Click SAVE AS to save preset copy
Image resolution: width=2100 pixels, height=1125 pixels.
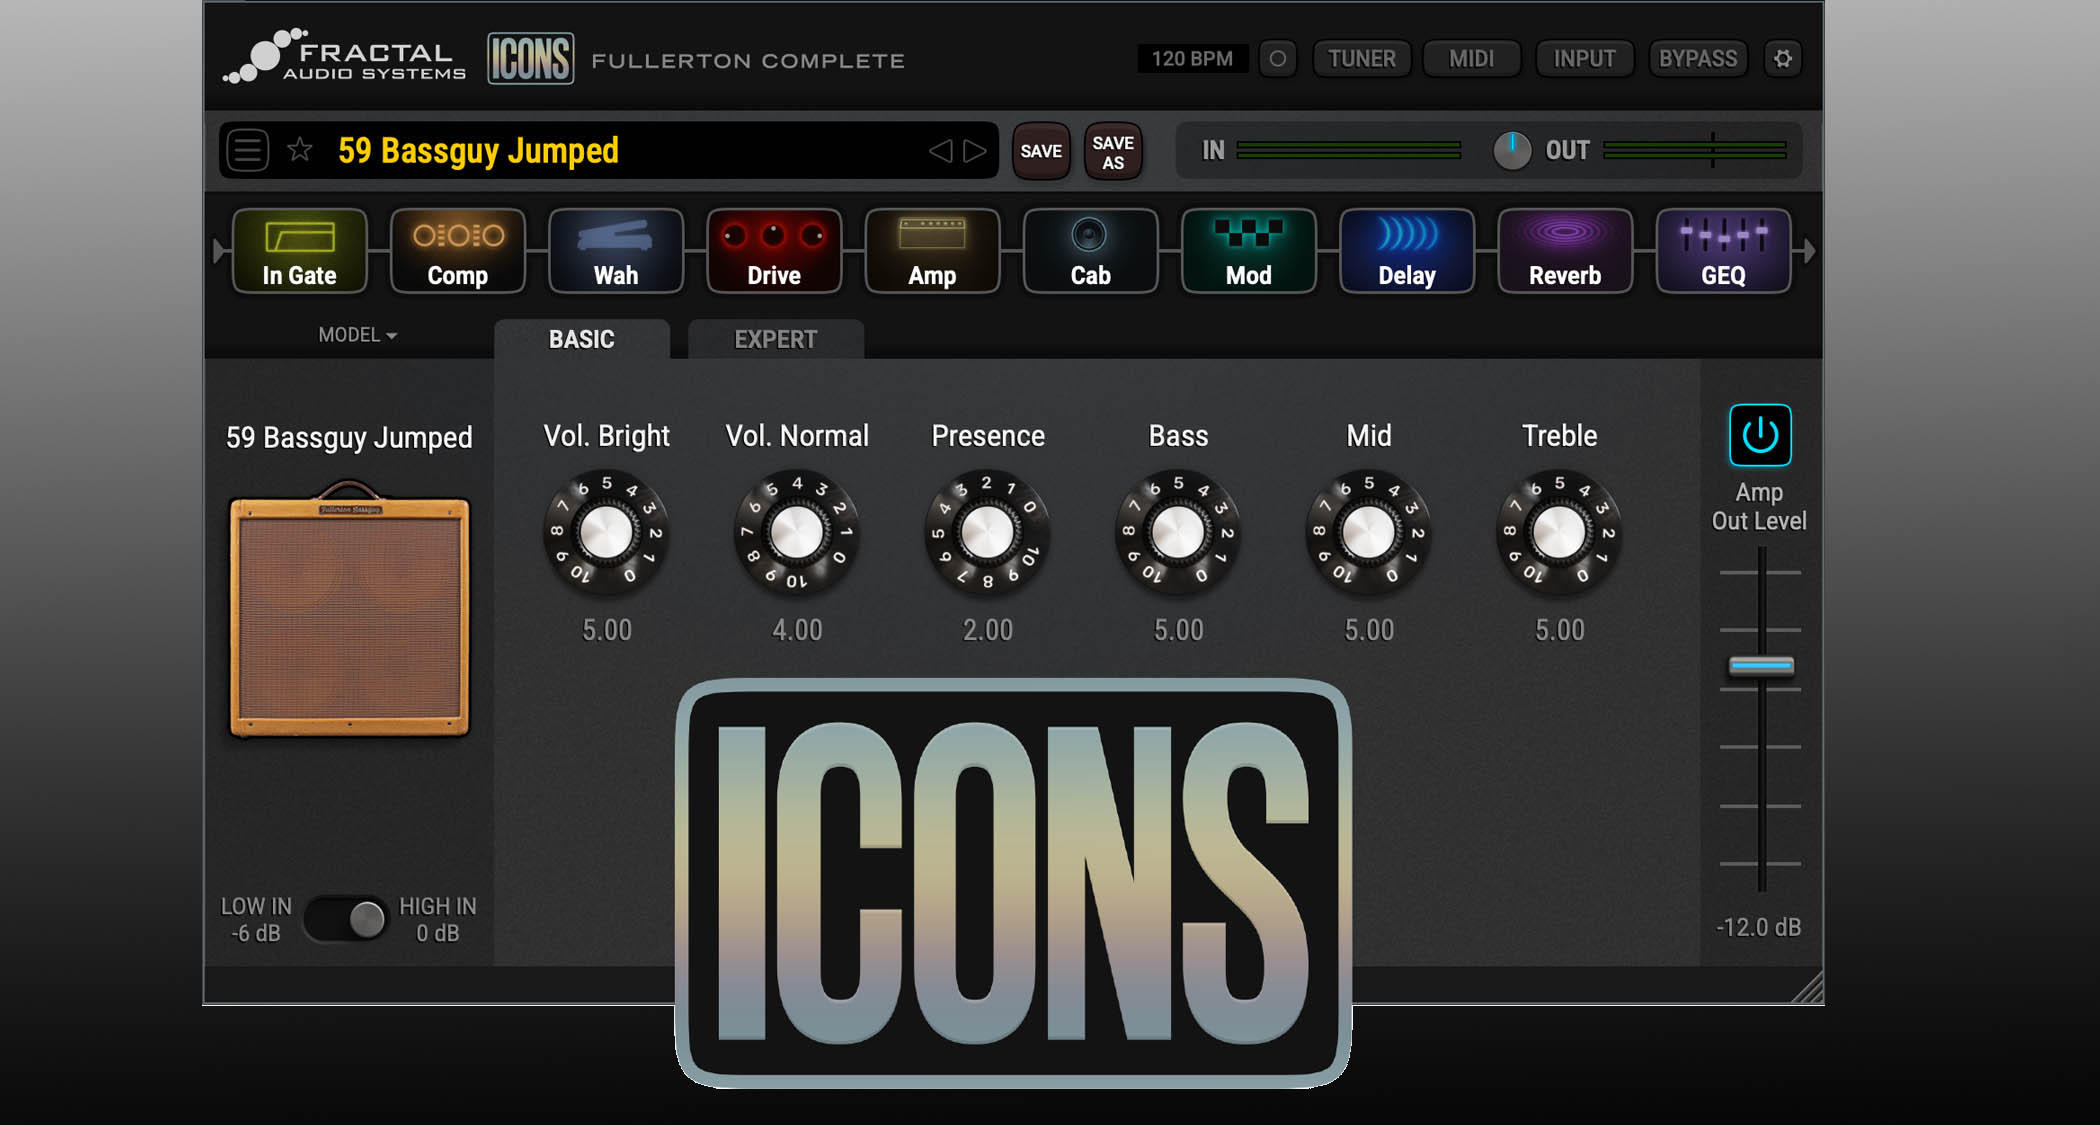point(1112,150)
